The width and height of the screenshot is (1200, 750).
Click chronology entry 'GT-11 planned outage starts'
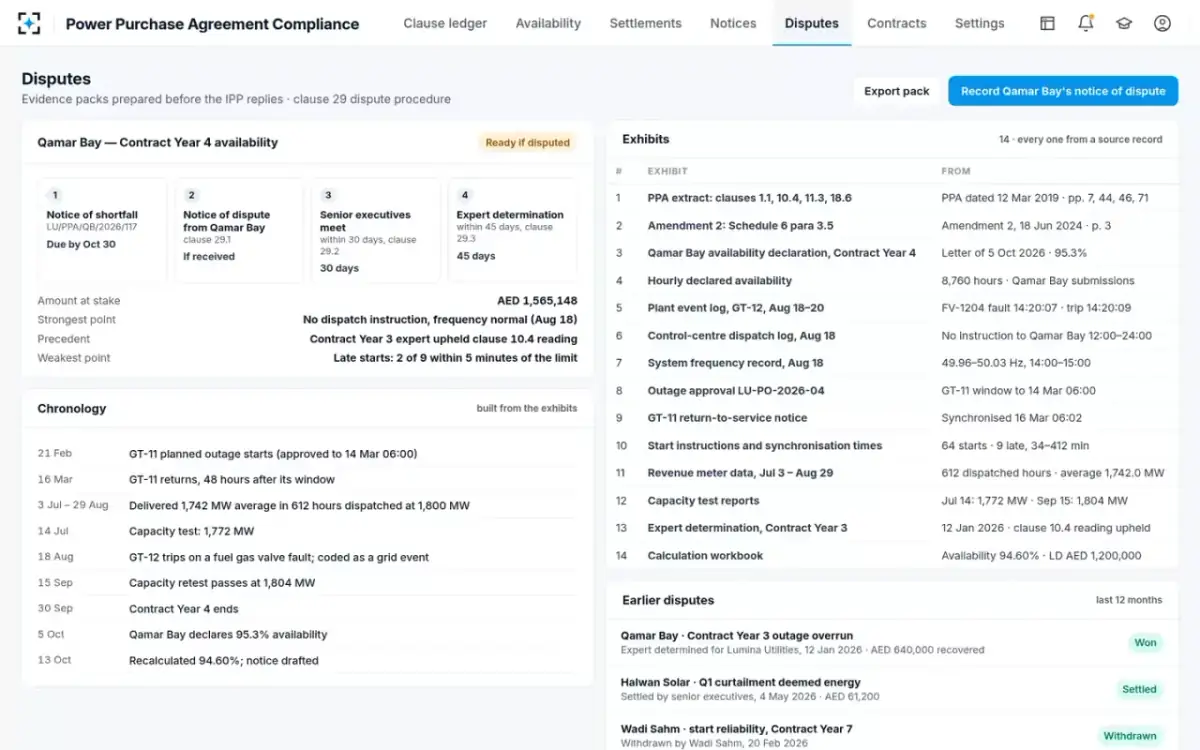click(273, 454)
